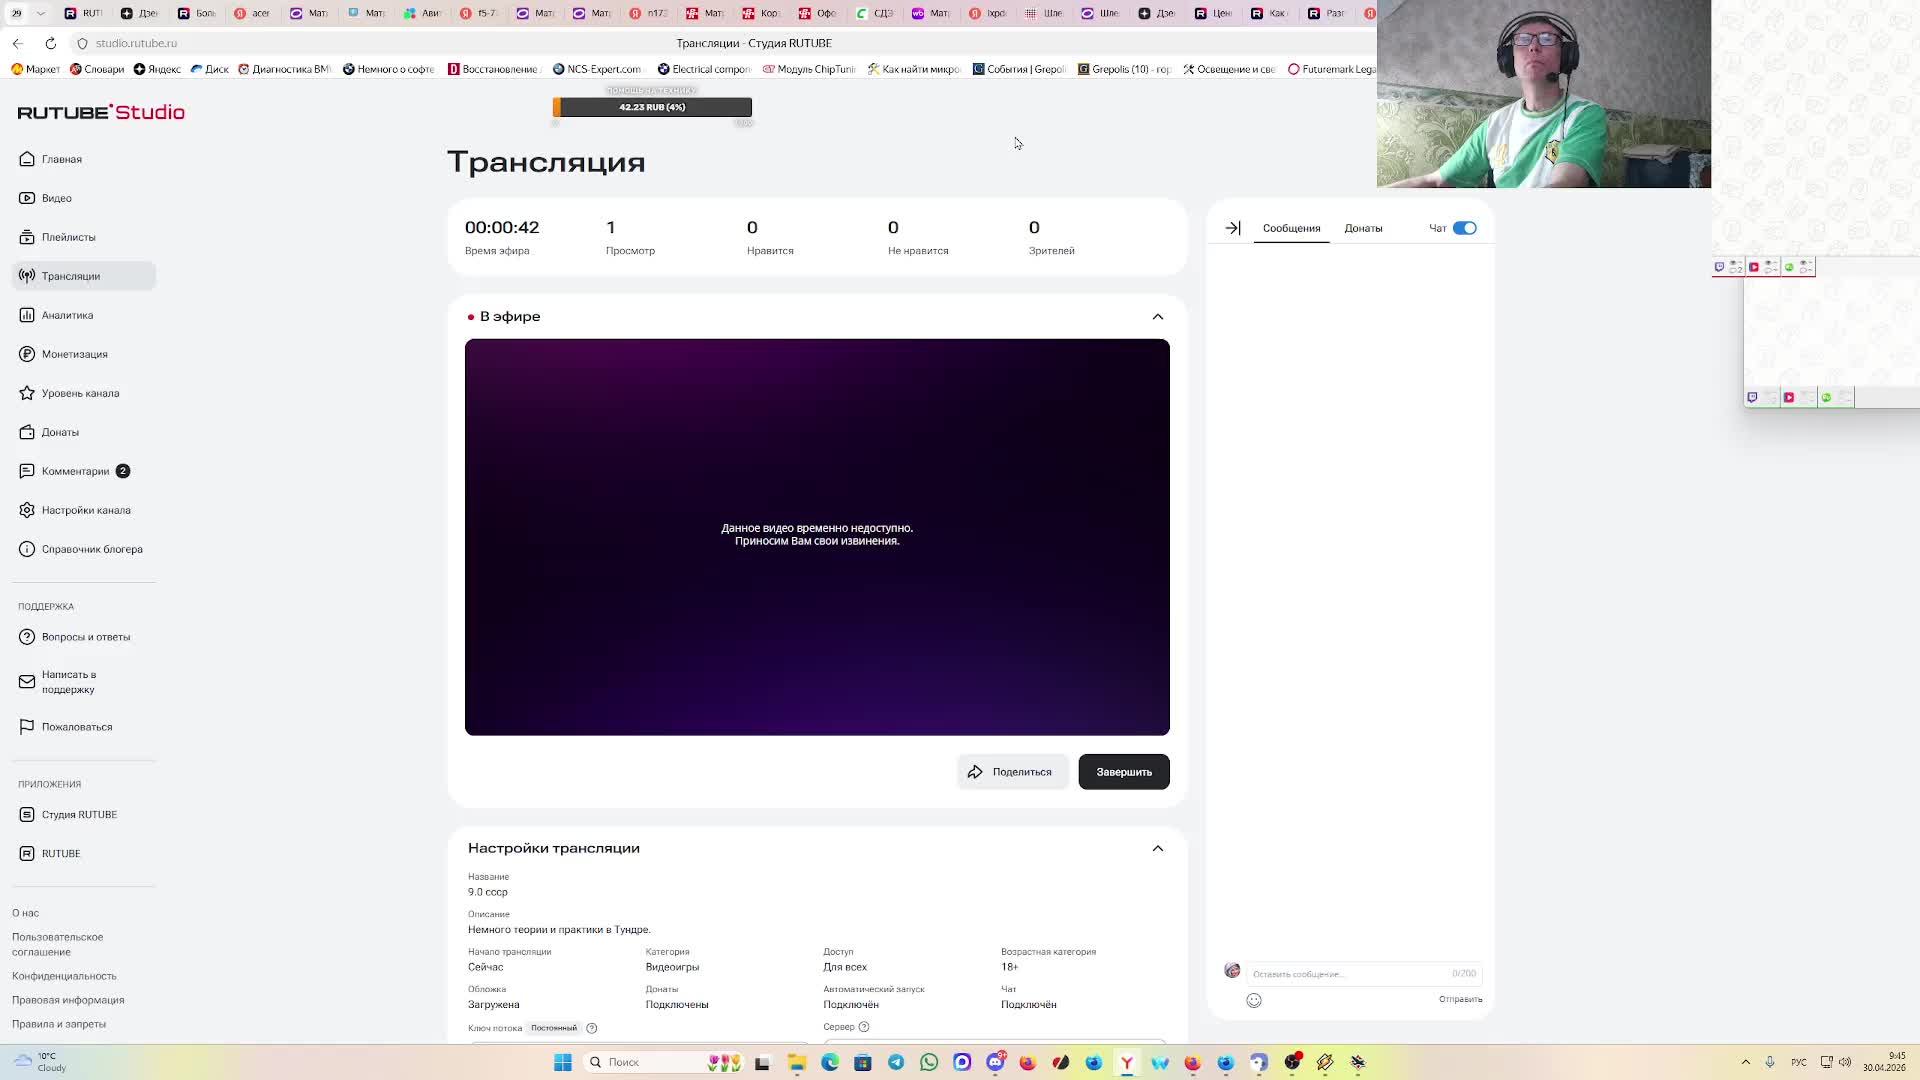Click the donation goal progress bar
Screen dimensions: 1920x1080
(652, 107)
